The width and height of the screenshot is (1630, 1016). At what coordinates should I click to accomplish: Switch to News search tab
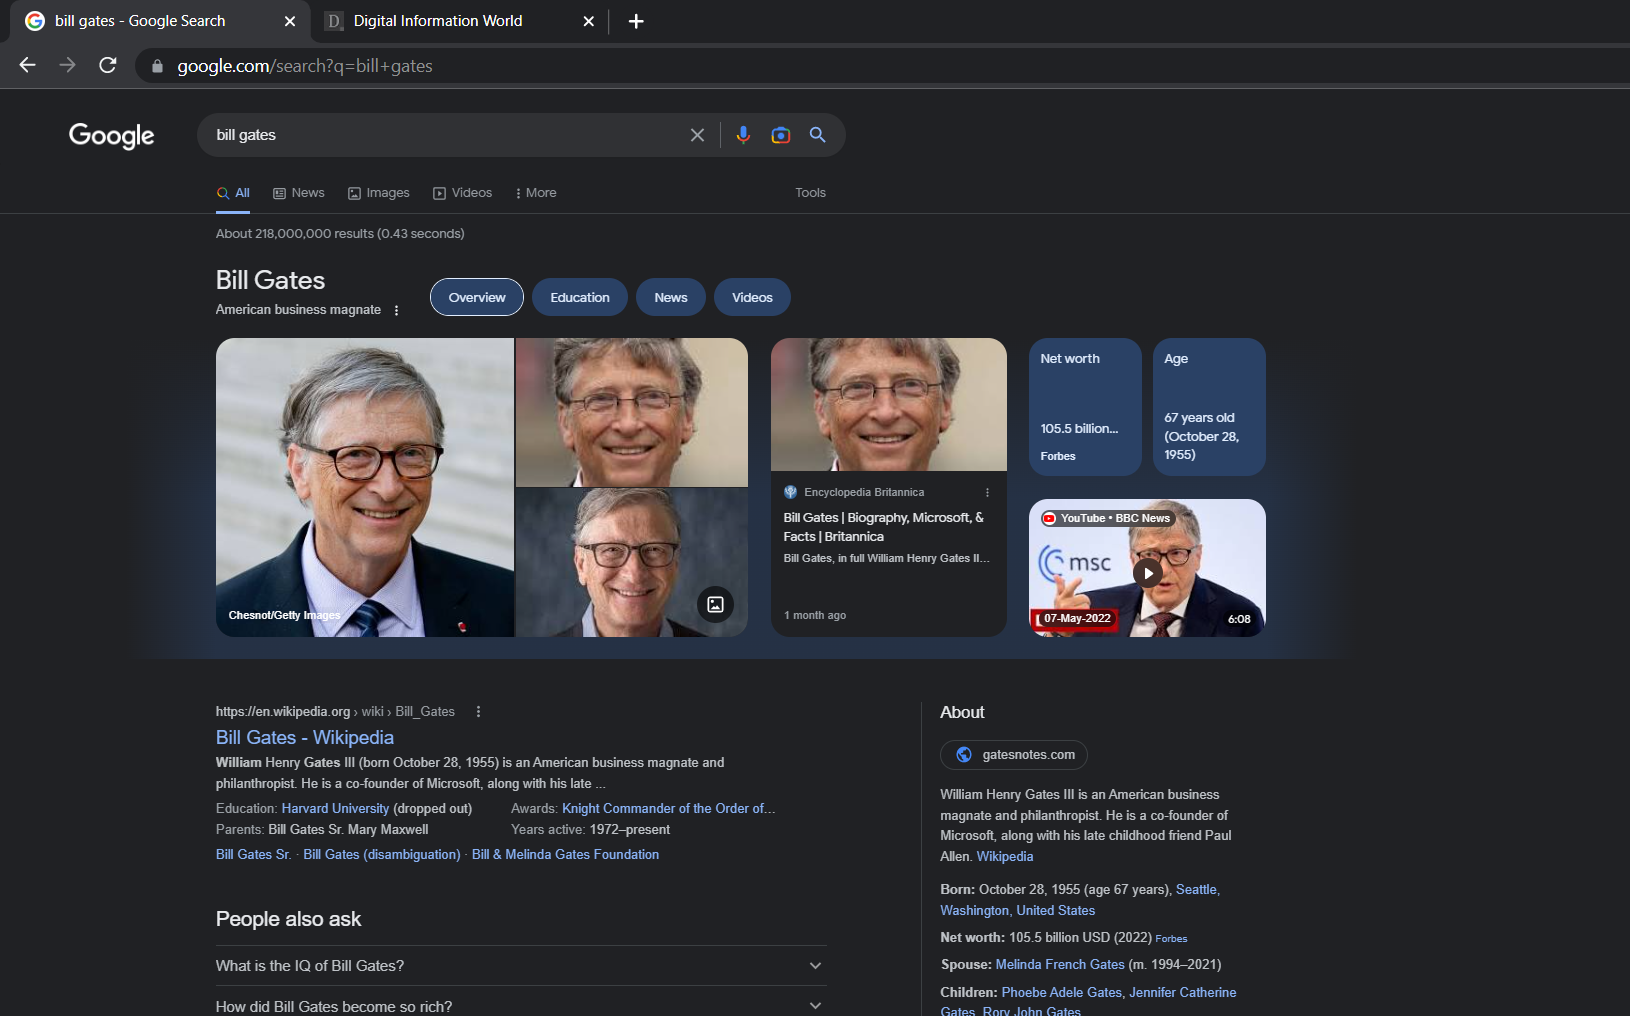tap(299, 193)
